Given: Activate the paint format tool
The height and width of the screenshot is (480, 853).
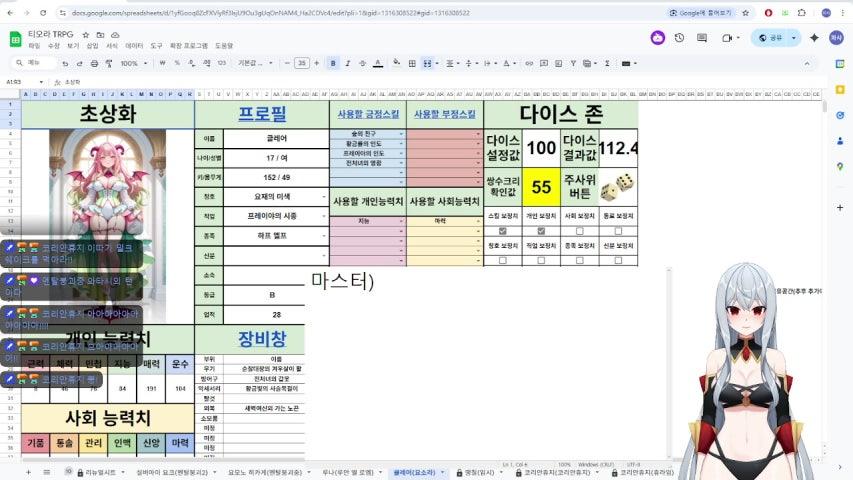Looking at the screenshot, I should [x=109, y=64].
